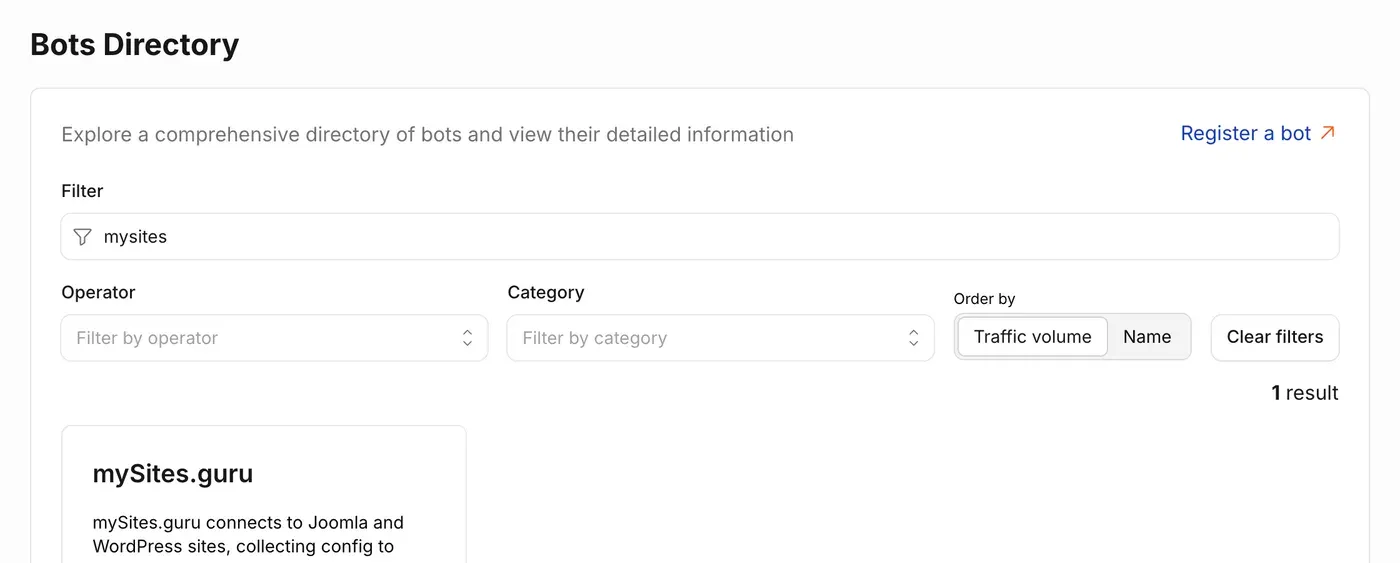Click the mySites.guru card description text

(x=248, y=534)
